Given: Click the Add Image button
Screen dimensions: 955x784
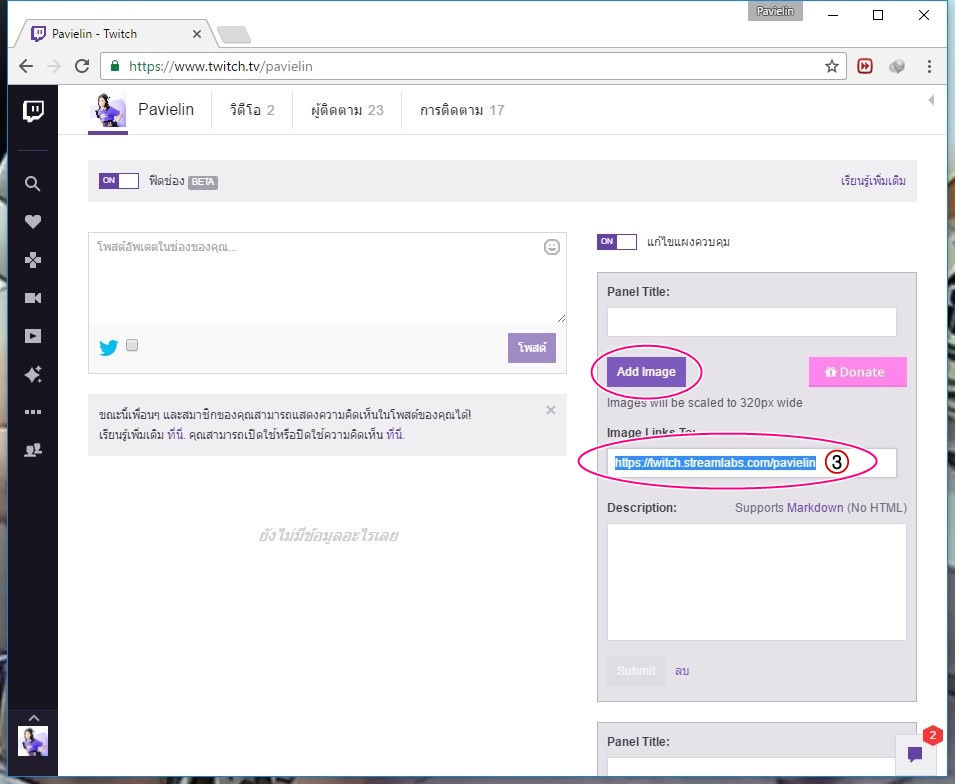Looking at the screenshot, I should point(646,372).
